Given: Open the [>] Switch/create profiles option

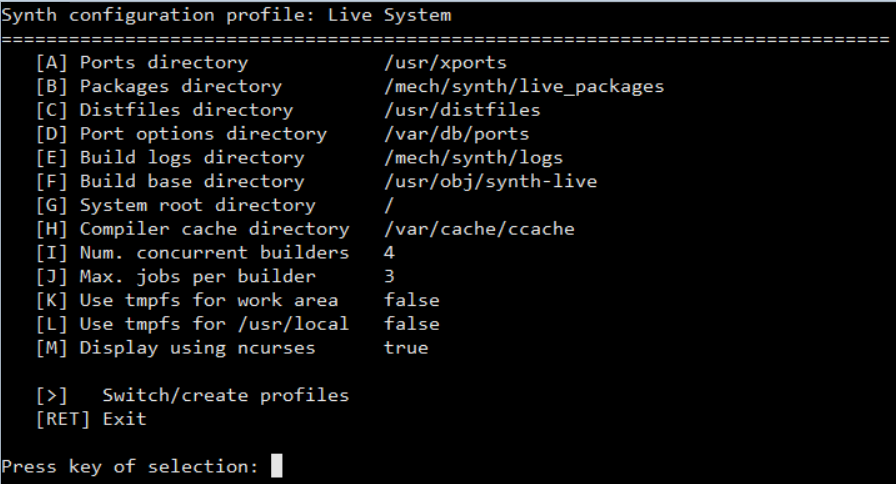Looking at the screenshot, I should coord(191,396).
